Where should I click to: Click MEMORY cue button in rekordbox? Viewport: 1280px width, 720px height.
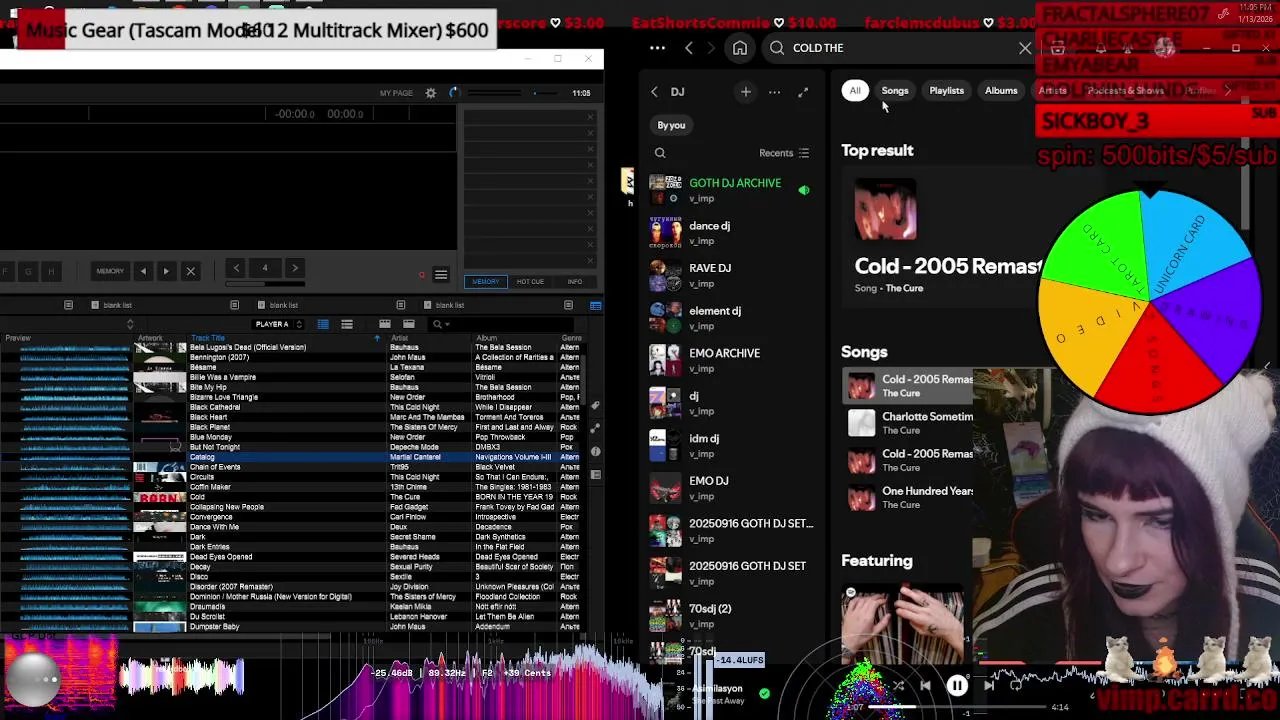click(110, 271)
